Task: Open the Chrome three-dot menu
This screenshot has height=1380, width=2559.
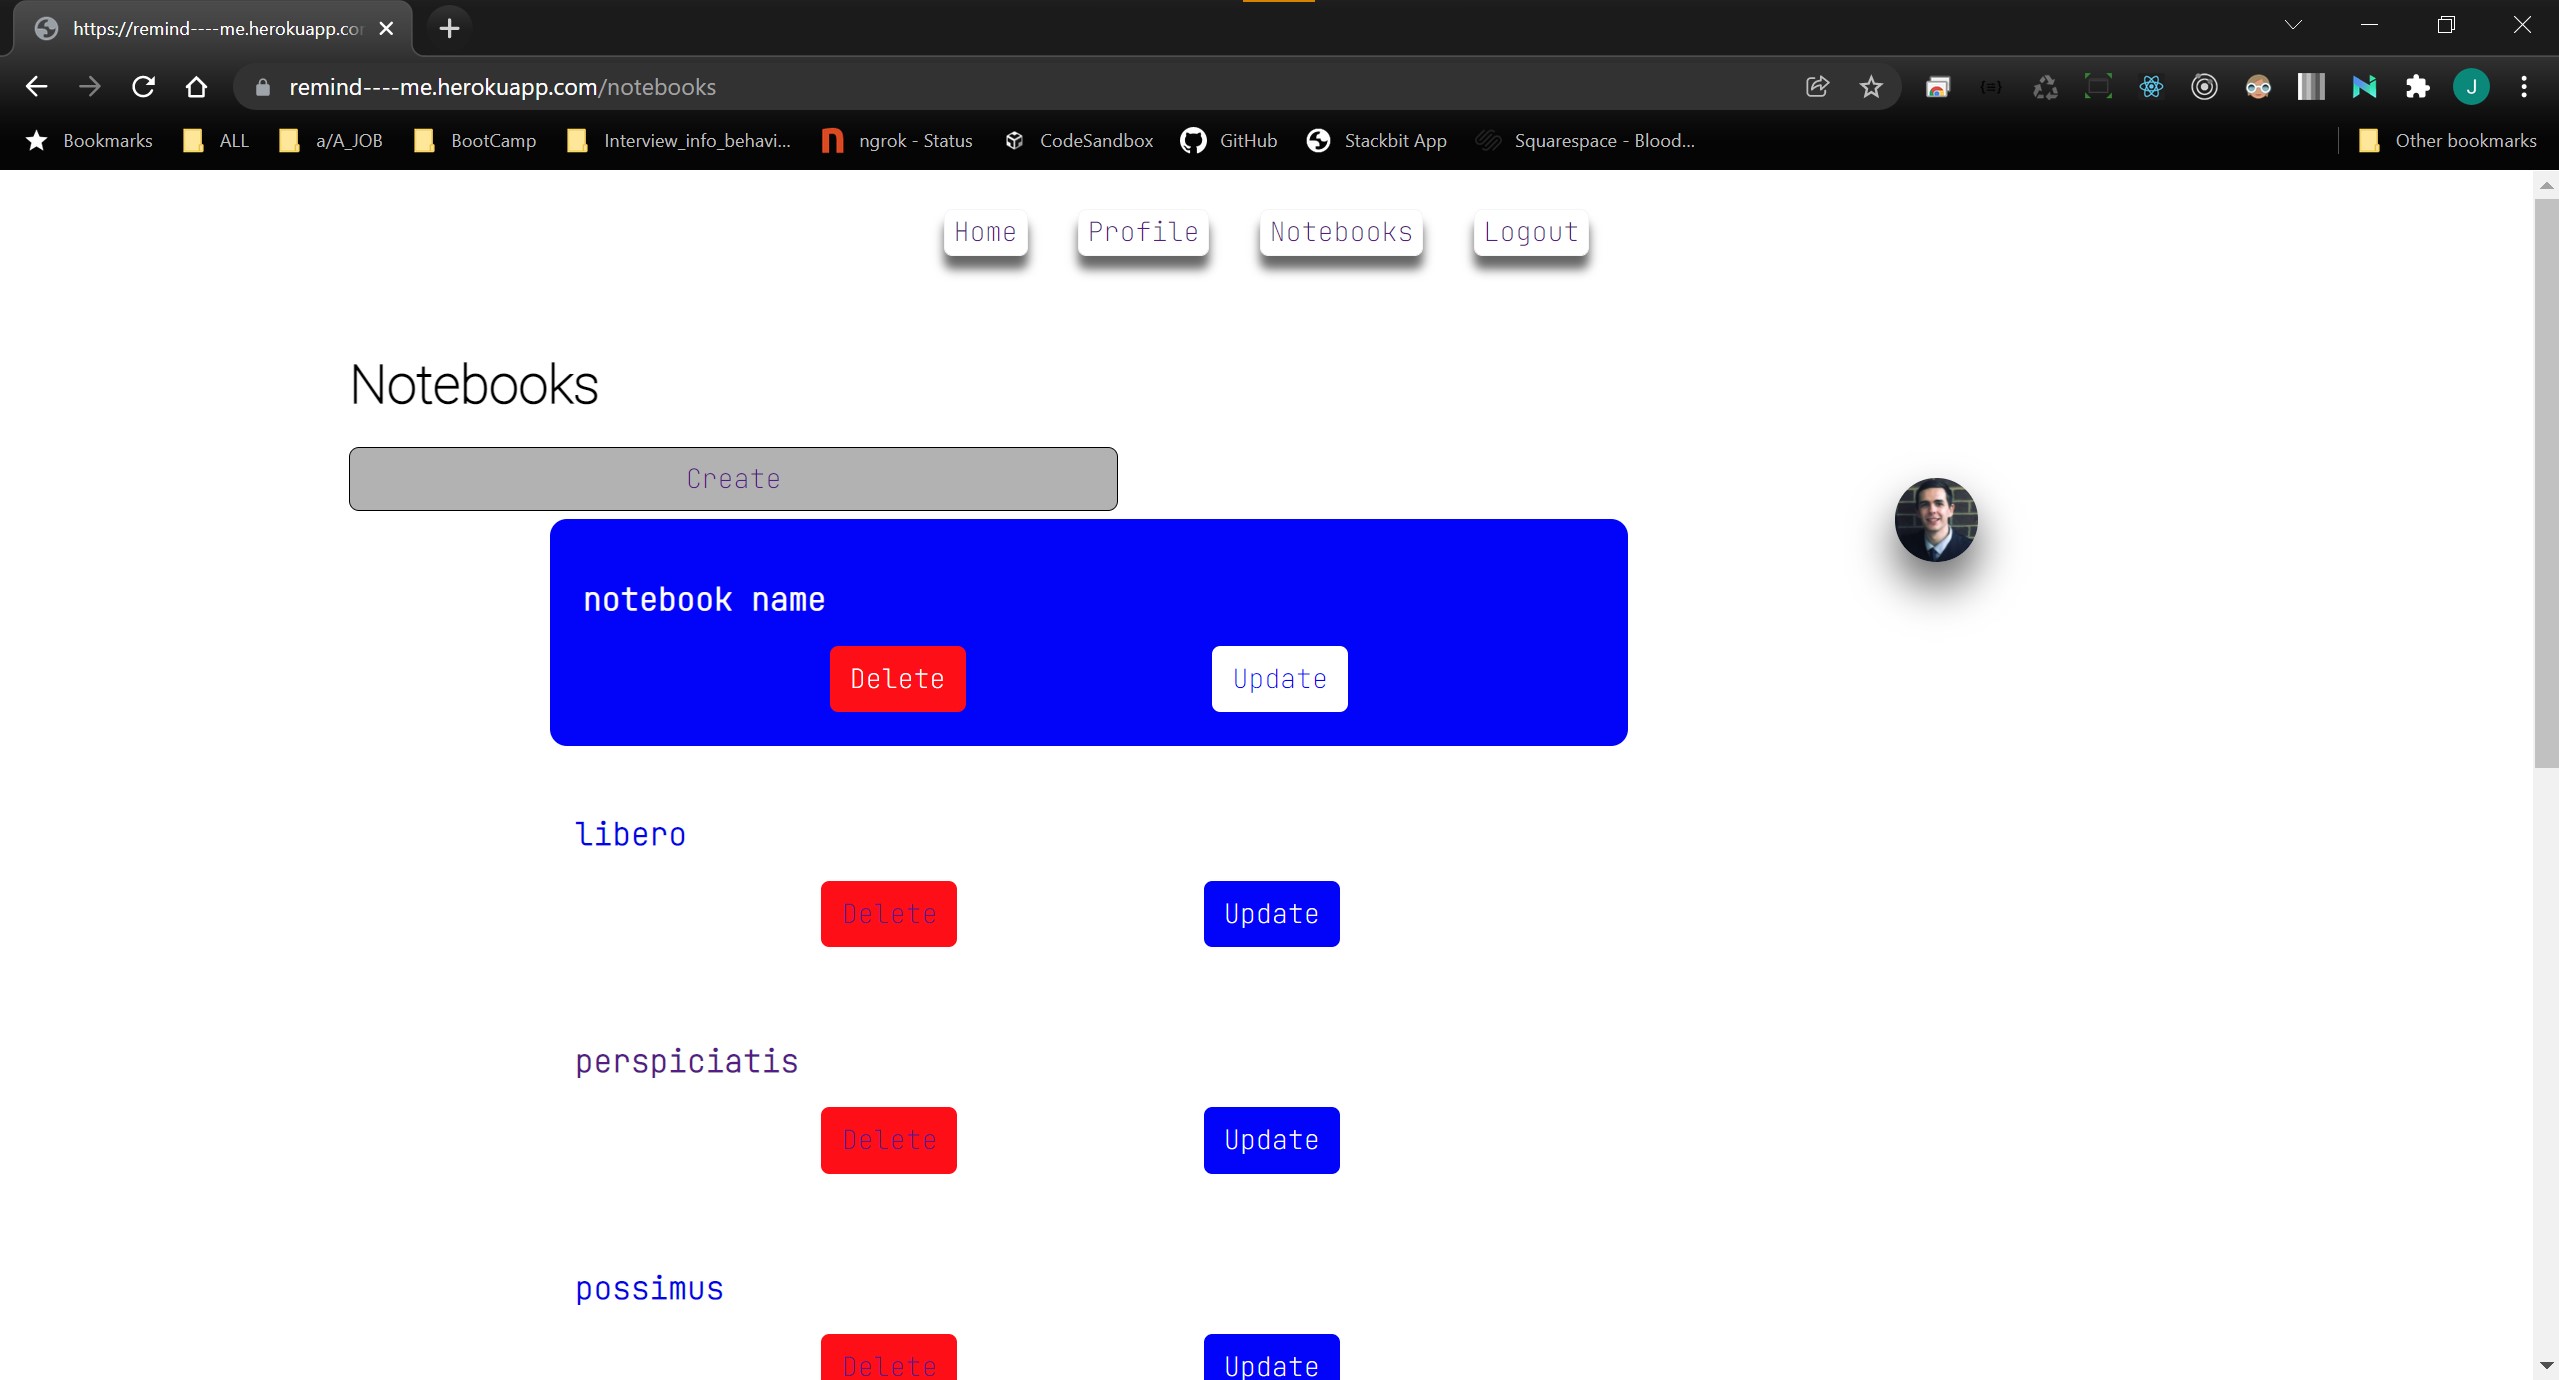Action: pyautogui.click(x=2524, y=87)
